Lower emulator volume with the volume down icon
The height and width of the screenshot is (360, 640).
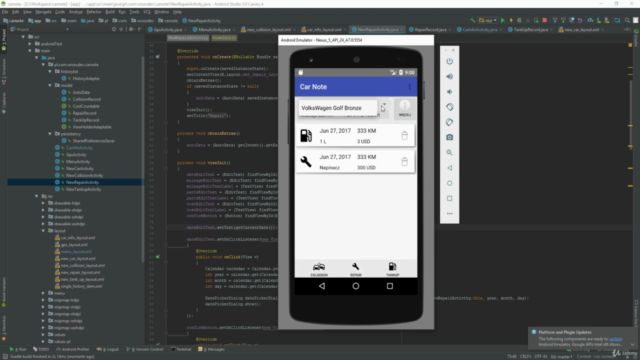pyautogui.click(x=449, y=92)
